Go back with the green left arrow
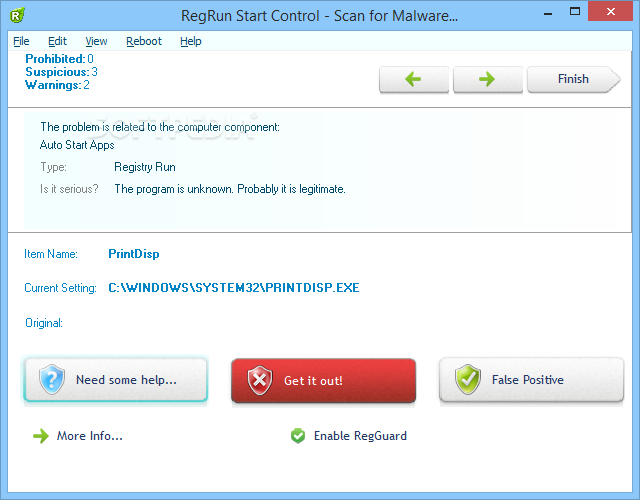 (413, 79)
